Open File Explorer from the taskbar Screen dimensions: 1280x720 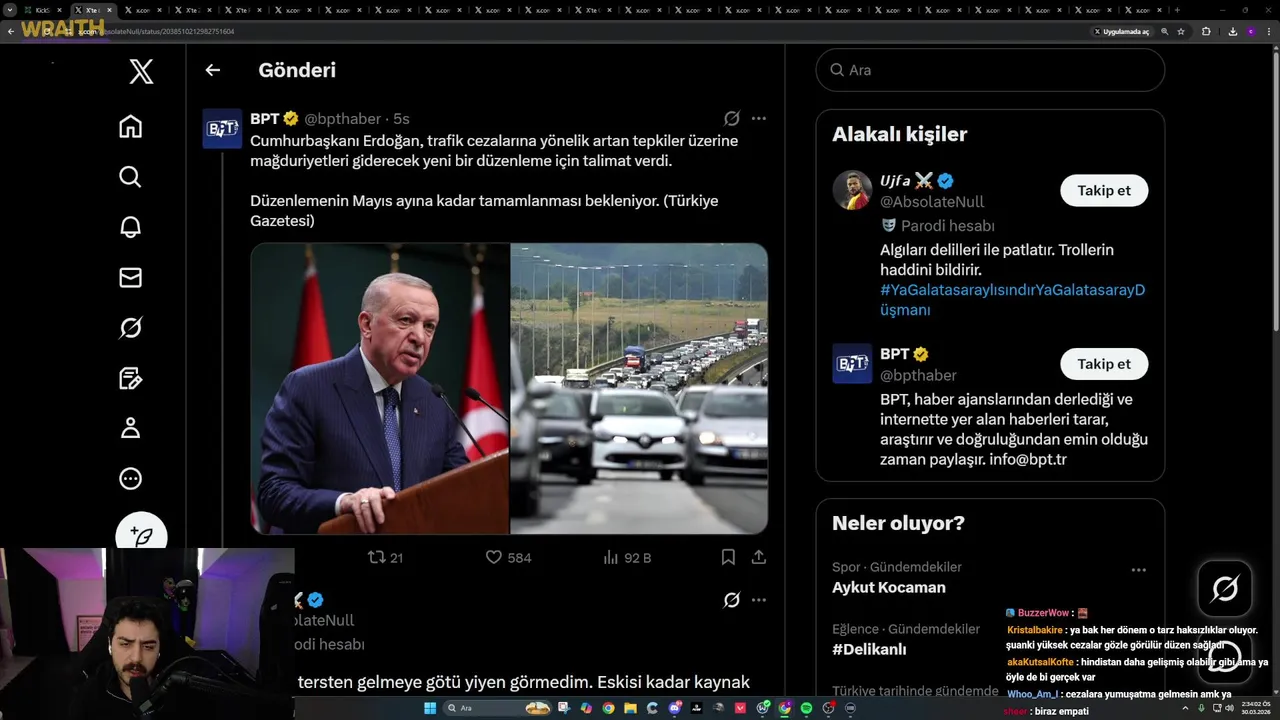630,708
